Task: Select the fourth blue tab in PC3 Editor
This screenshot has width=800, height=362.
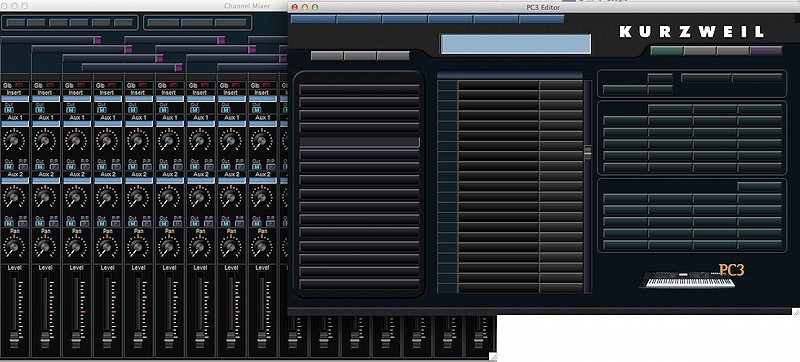Action: coord(451,19)
